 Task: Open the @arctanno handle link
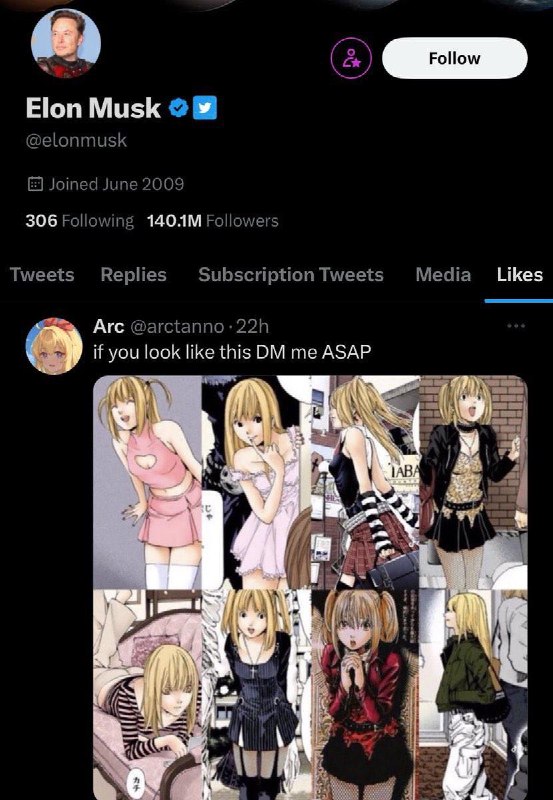click(x=178, y=327)
